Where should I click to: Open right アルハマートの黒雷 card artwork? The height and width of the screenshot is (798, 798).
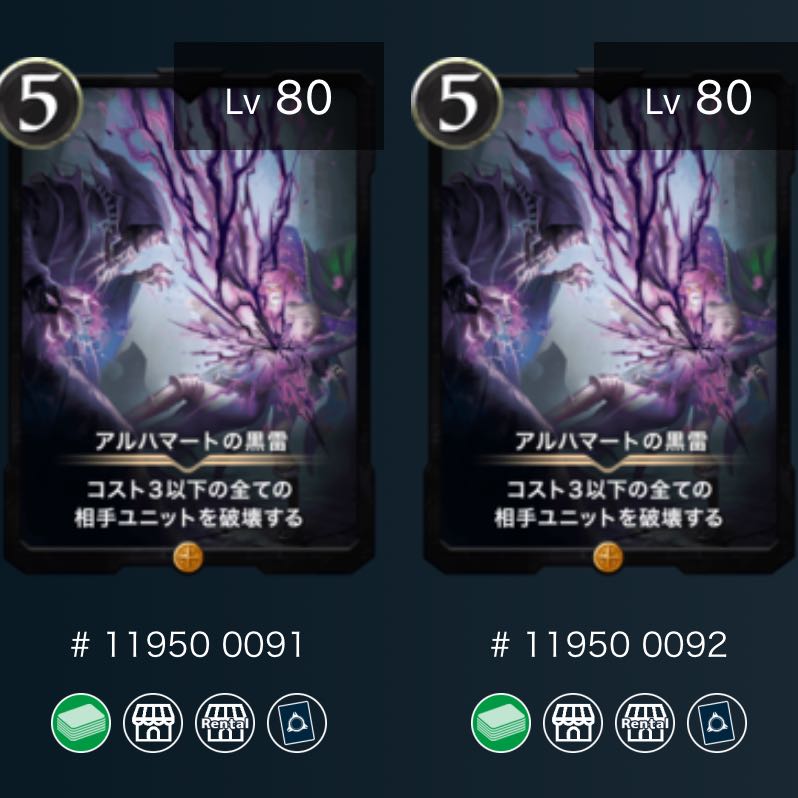(x=609, y=285)
